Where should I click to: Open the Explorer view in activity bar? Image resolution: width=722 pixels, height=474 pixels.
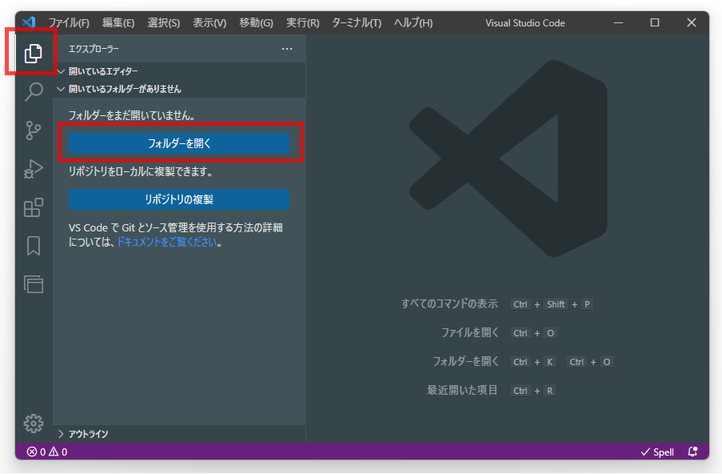(33, 53)
